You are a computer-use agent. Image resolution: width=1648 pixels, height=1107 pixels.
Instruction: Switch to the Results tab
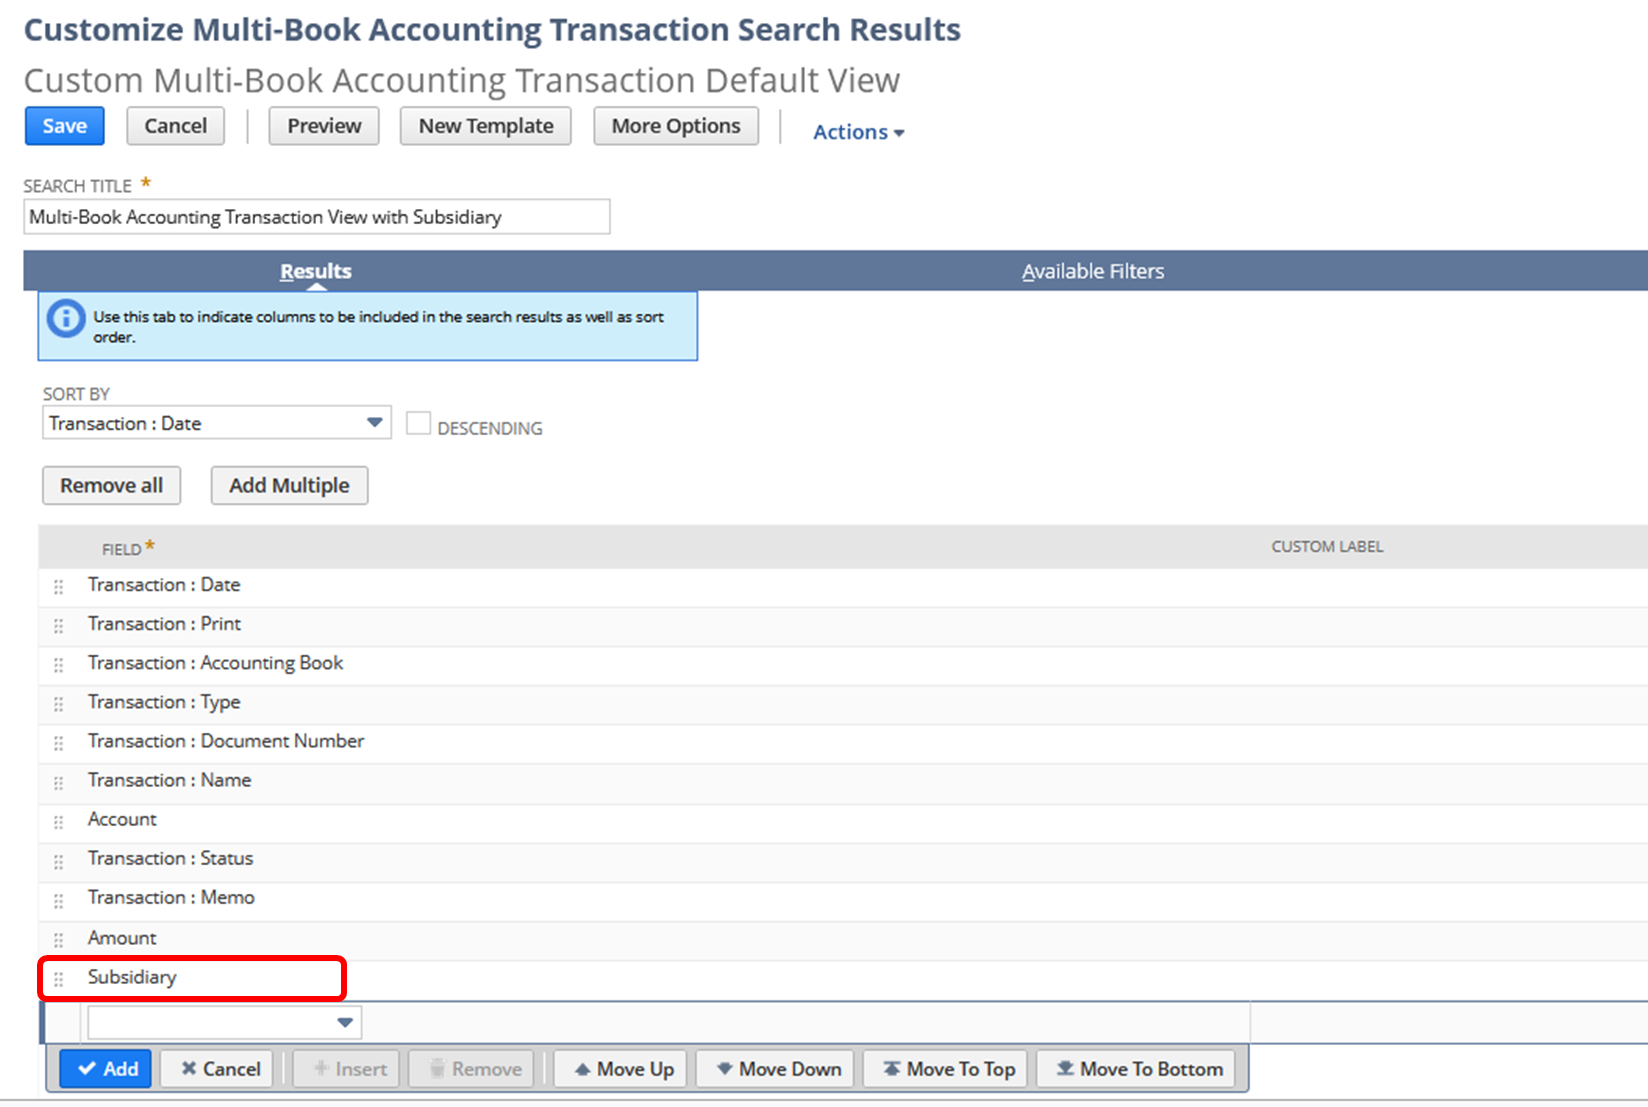pyautogui.click(x=316, y=271)
